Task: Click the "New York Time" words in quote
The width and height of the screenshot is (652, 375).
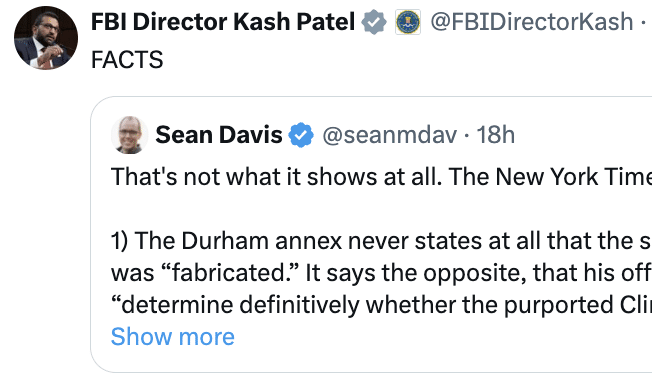Action: [573, 177]
